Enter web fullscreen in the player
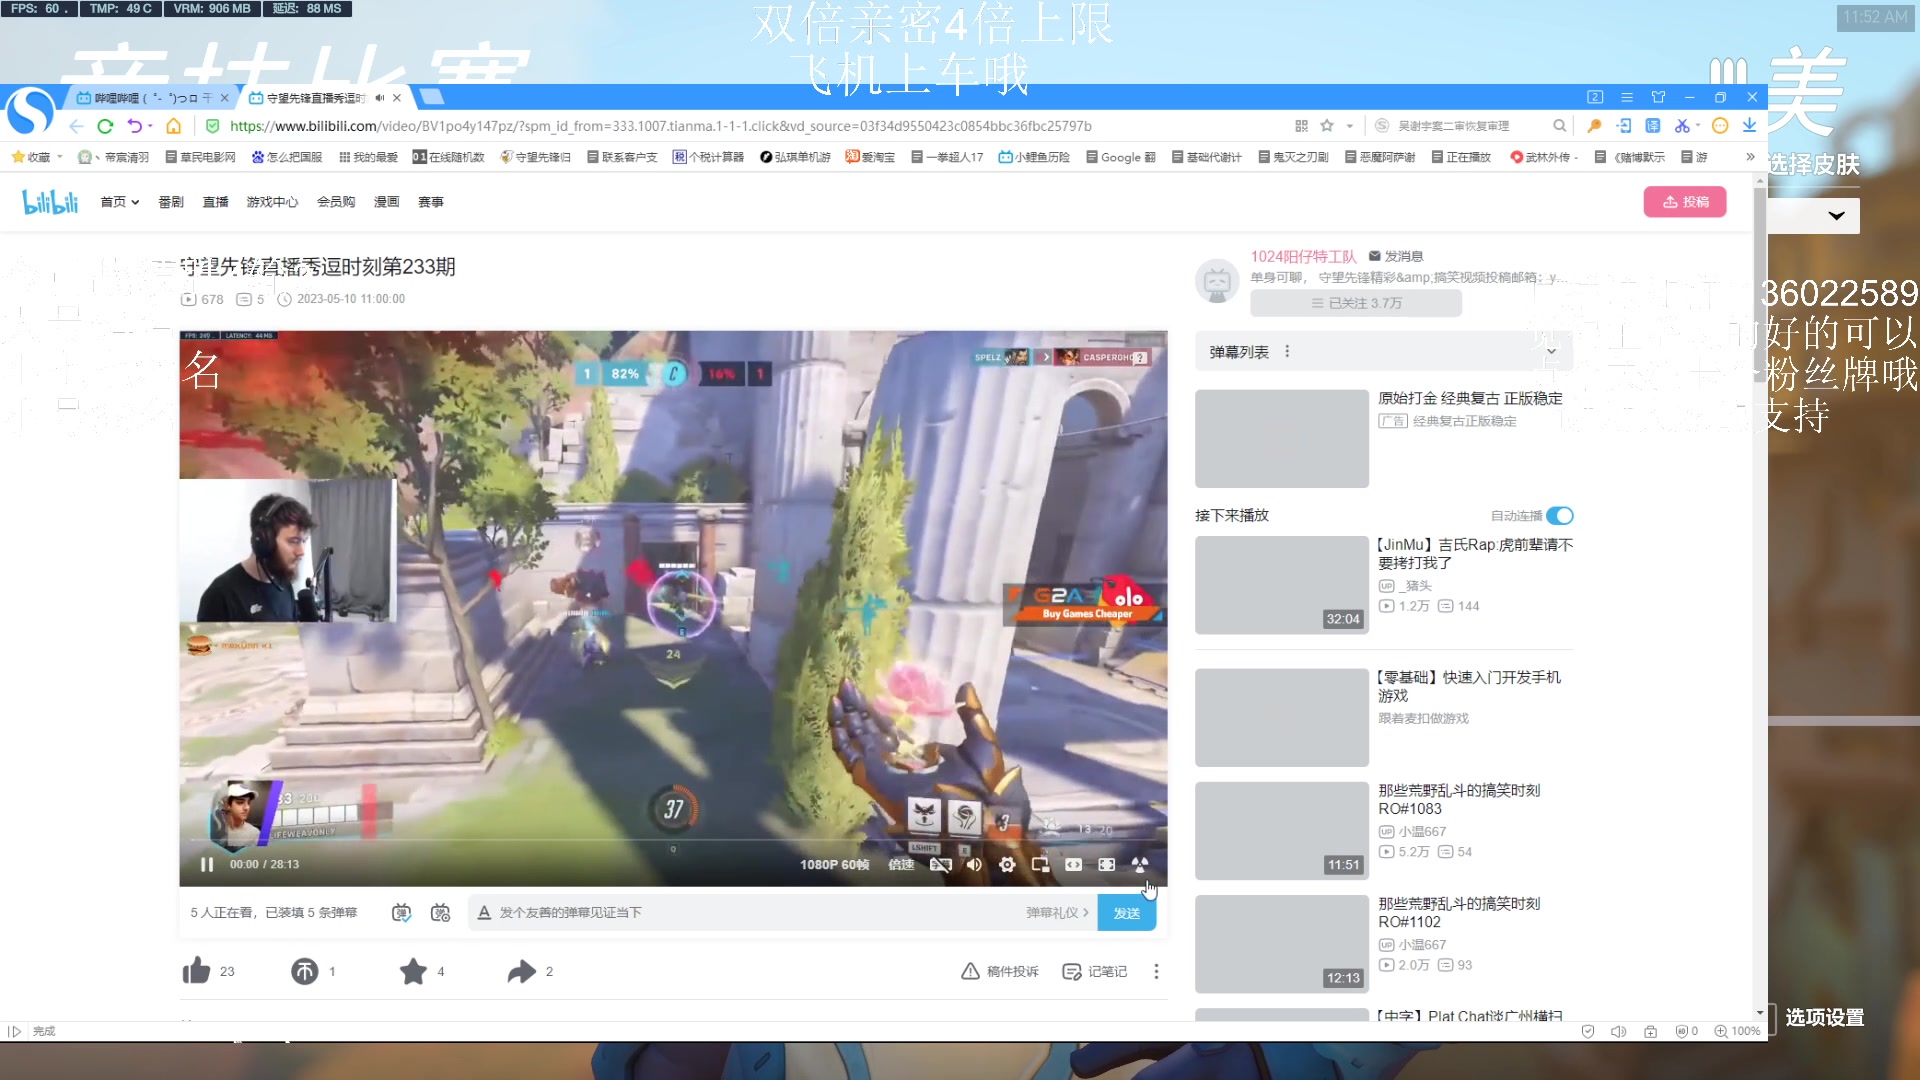This screenshot has width=1920, height=1080. coord(1107,865)
